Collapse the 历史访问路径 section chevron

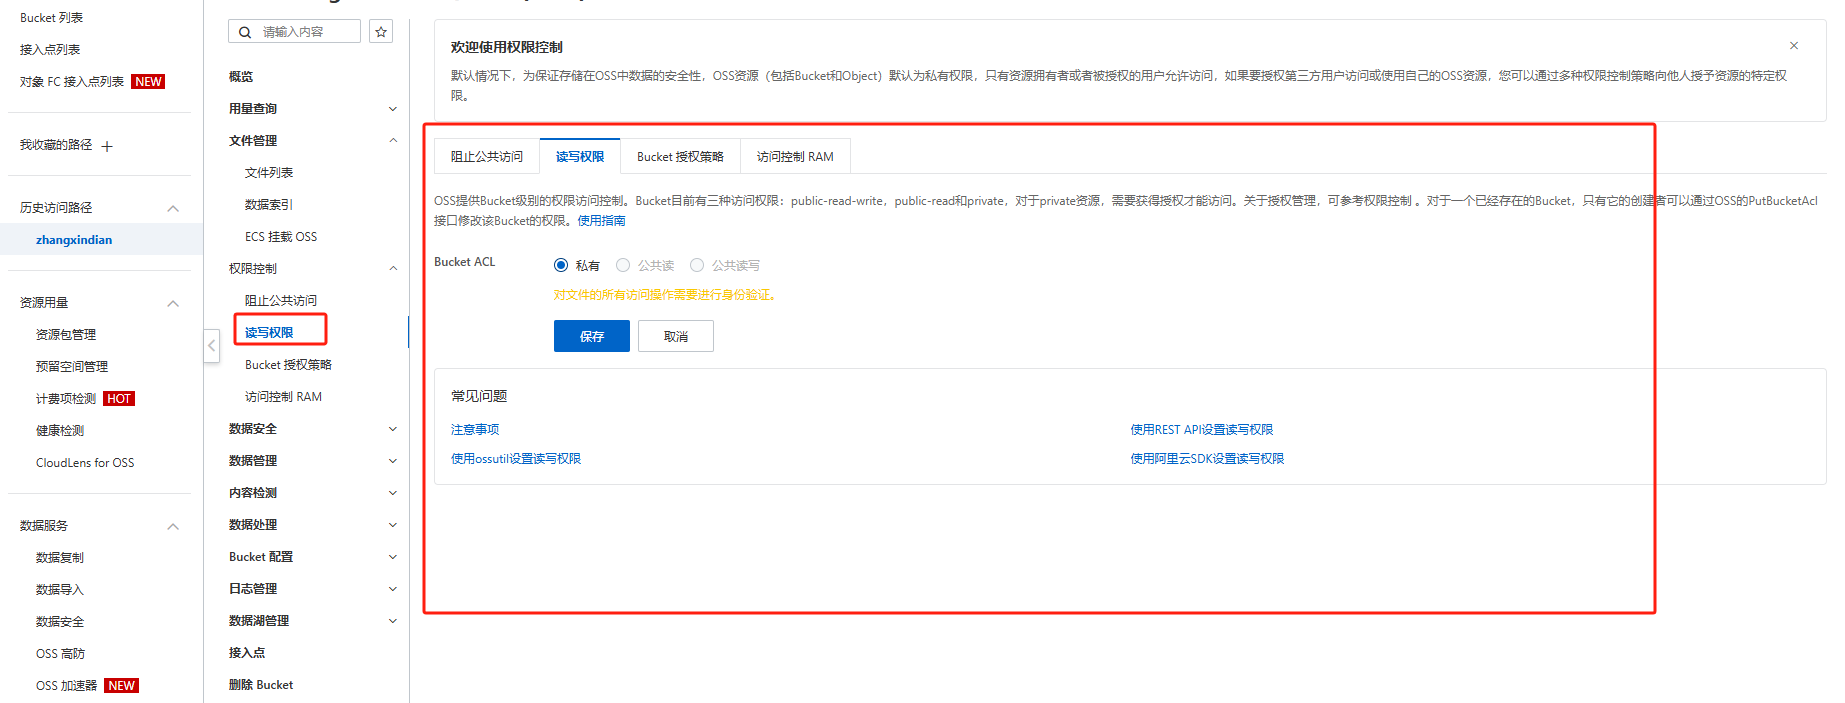tap(173, 208)
